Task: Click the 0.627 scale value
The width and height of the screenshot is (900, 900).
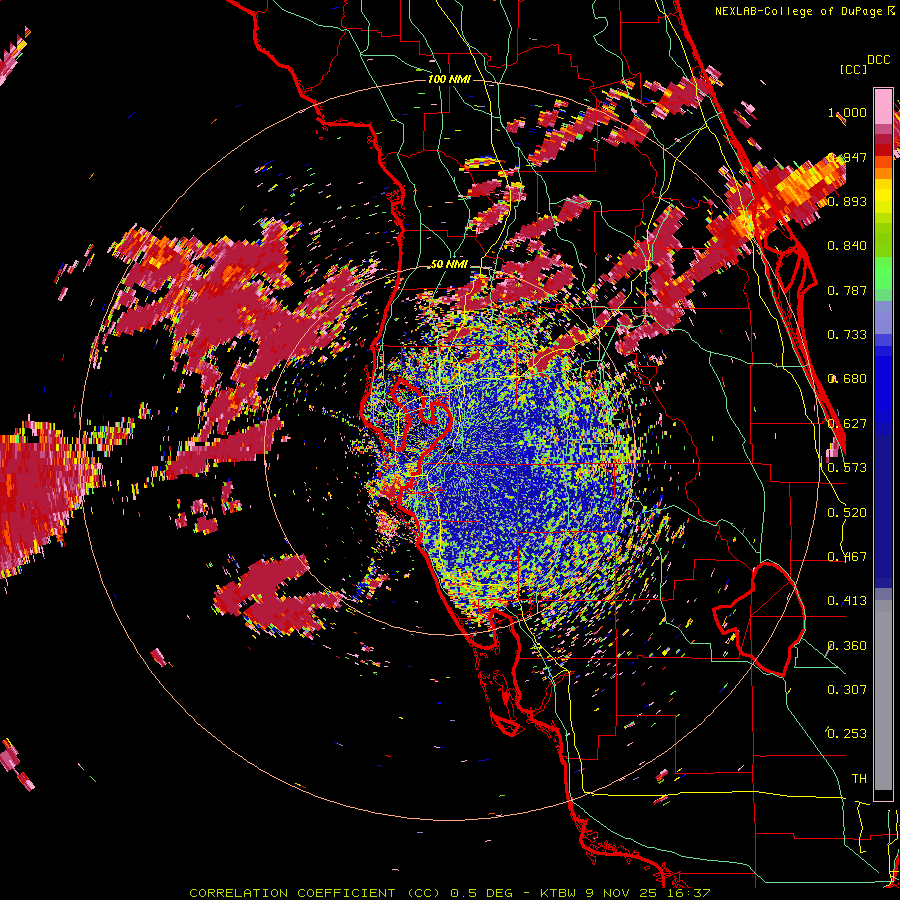Action: (847, 424)
